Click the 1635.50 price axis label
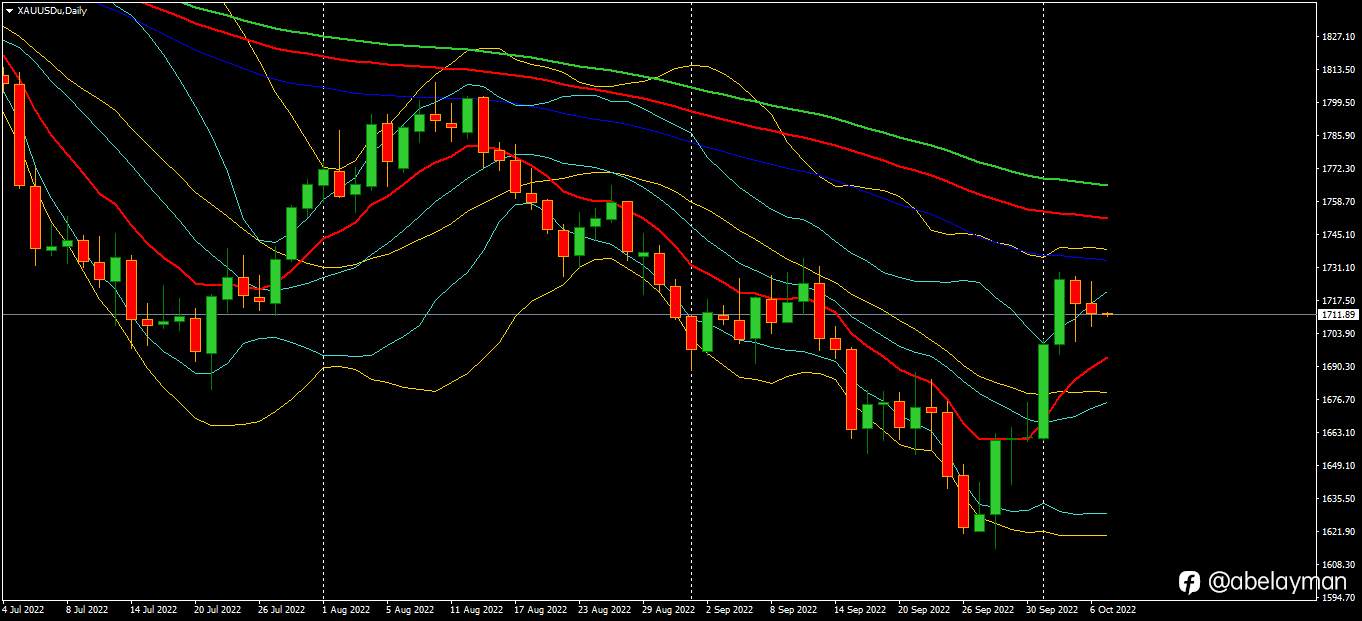This screenshot has width=1362, height=621. pos(1337,498)
